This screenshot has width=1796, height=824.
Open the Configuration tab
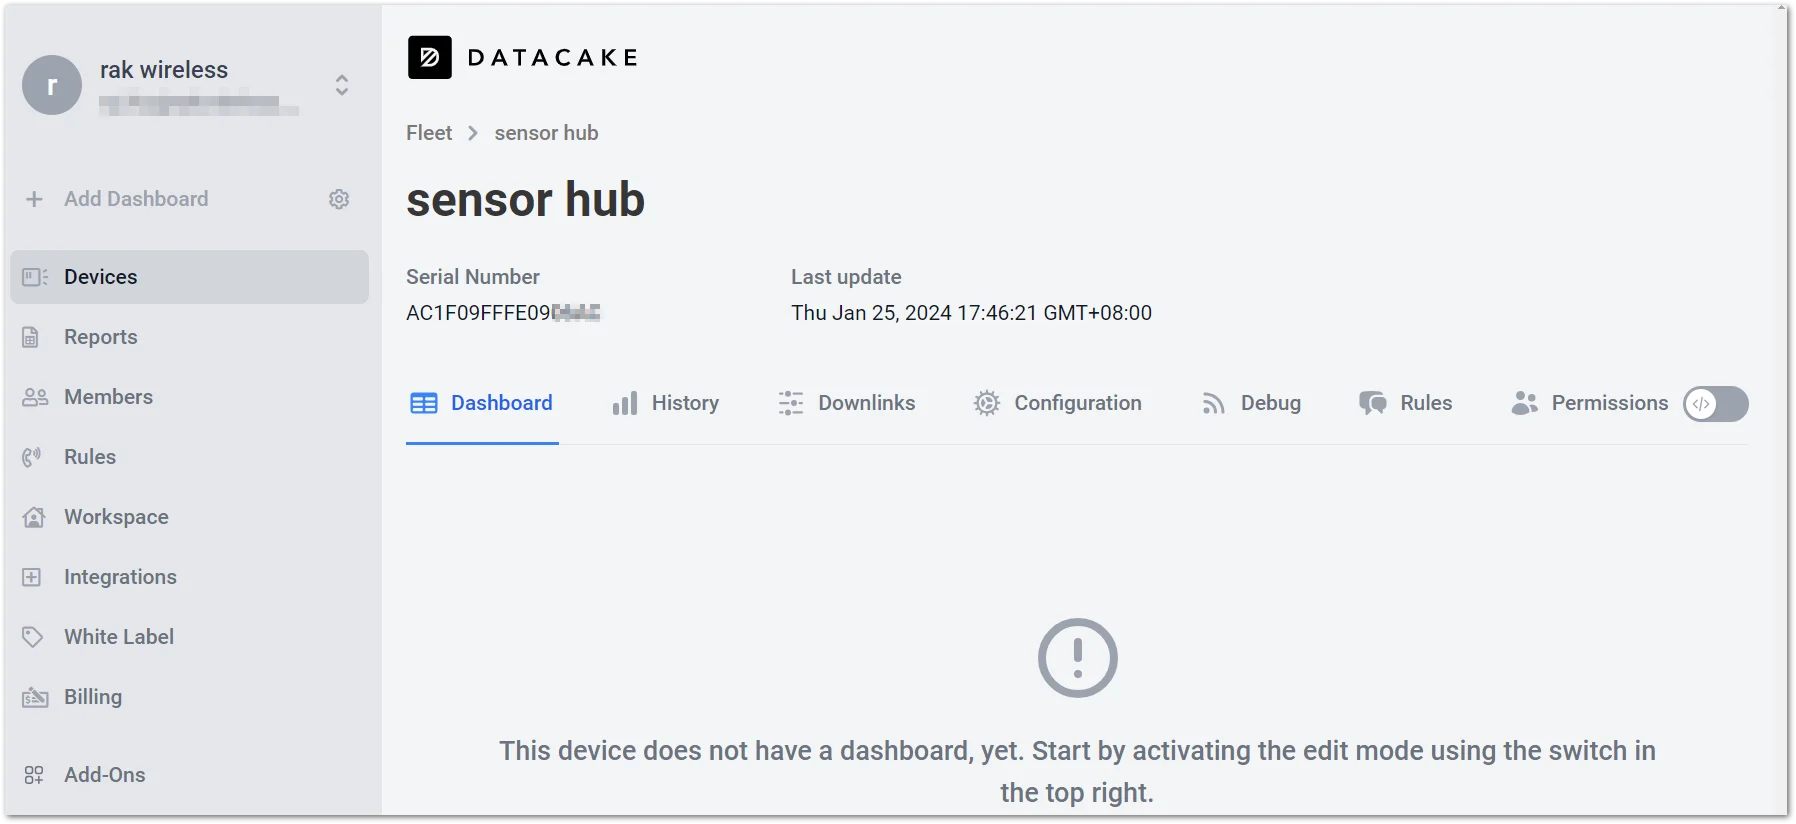coord(1058,403)
